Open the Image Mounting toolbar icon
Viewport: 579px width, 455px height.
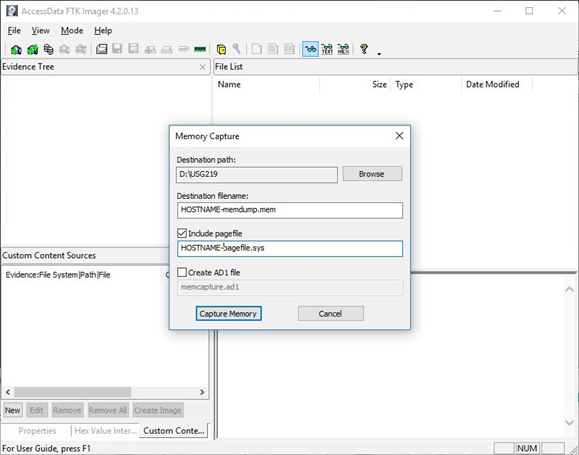click(x=48, y=49)
